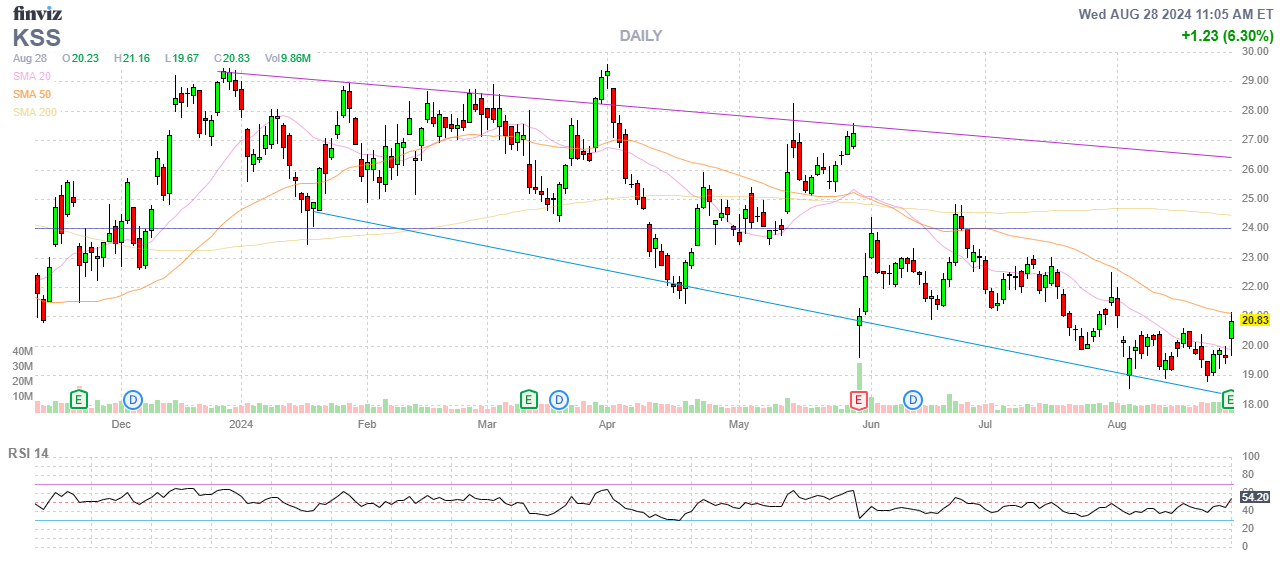1287x562 pixels.
Task: Click the finviz logo
Action: [x=36, y=14]
